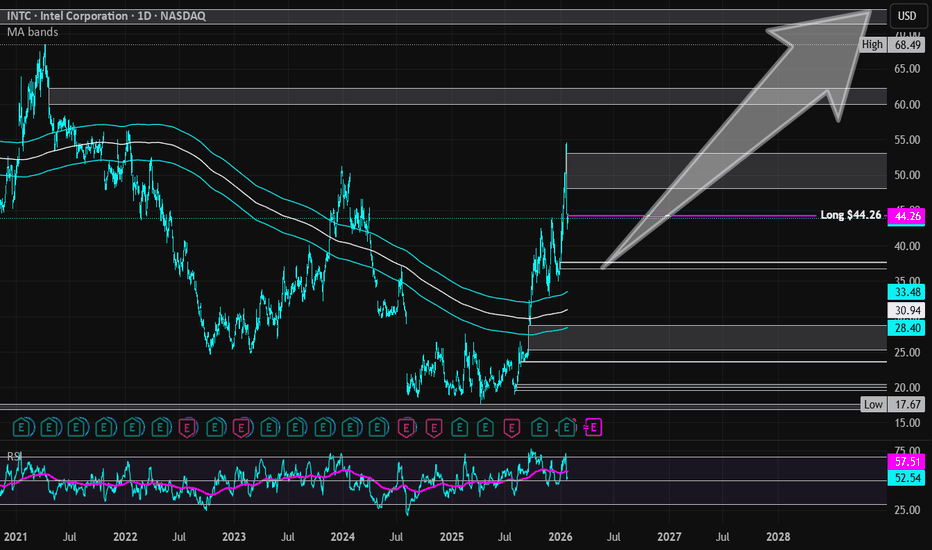Image resolution: width=932 pixels, height=550 pixels.
Task: Click the rightmost filled pink earnings marker
Action: pyautogui.click(x=592, y=428)
